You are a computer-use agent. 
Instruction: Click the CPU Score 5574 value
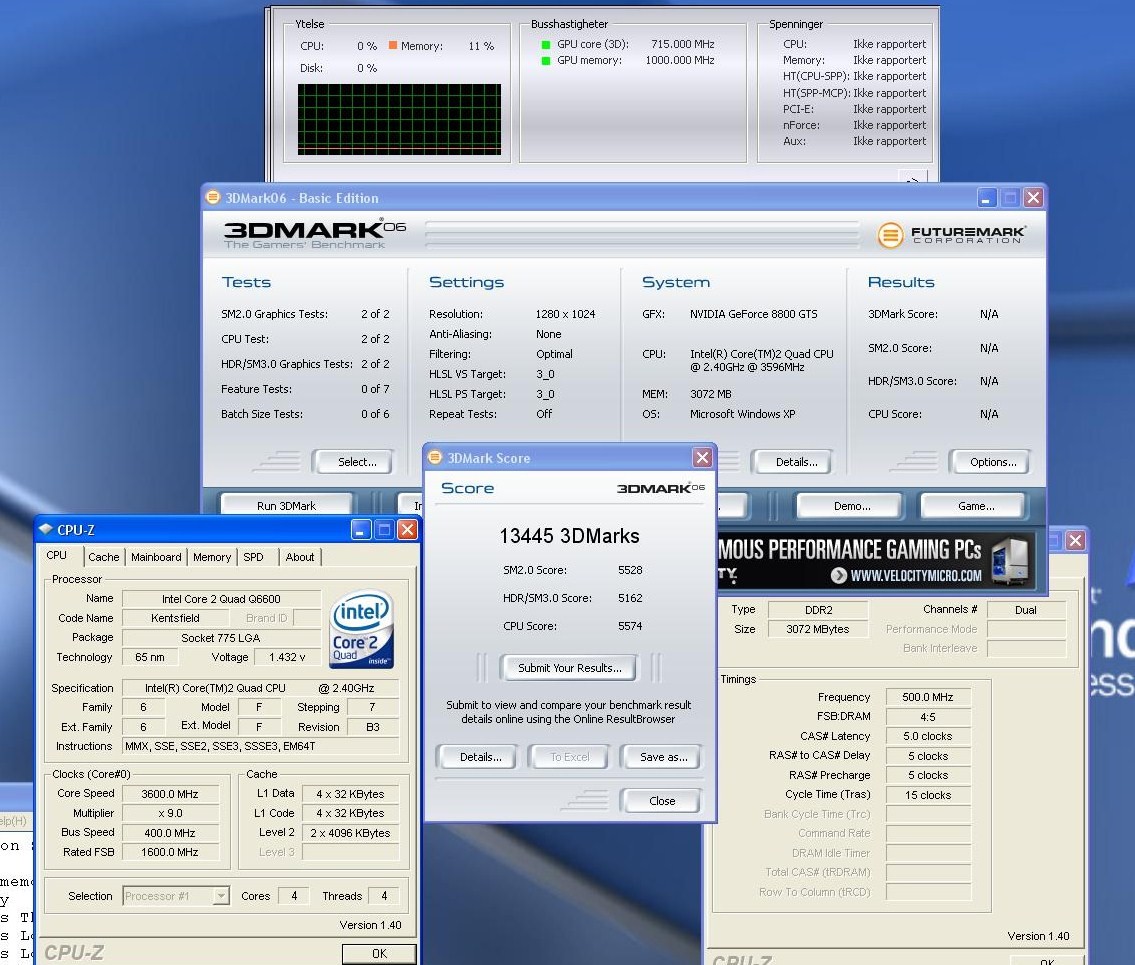point(630,625)
